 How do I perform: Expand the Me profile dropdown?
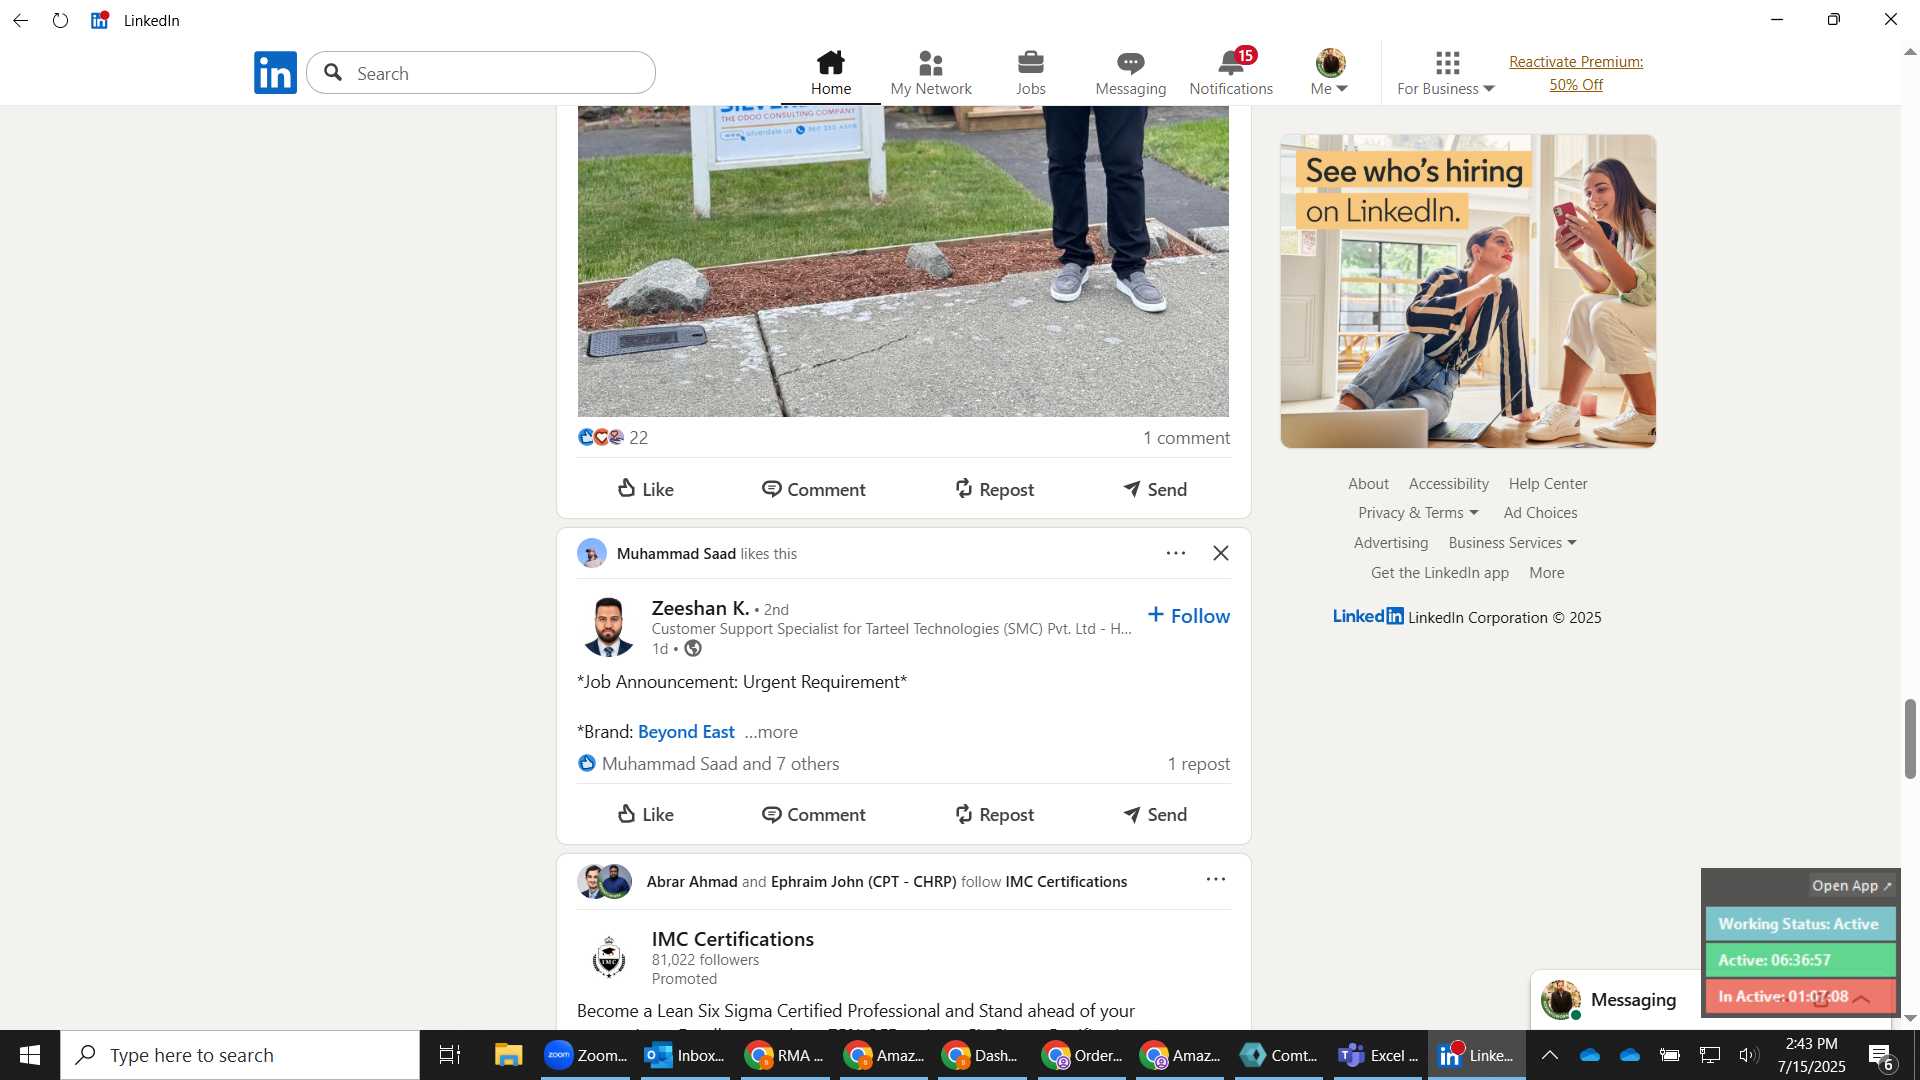pyautogui.click(x=1330, y=73)
